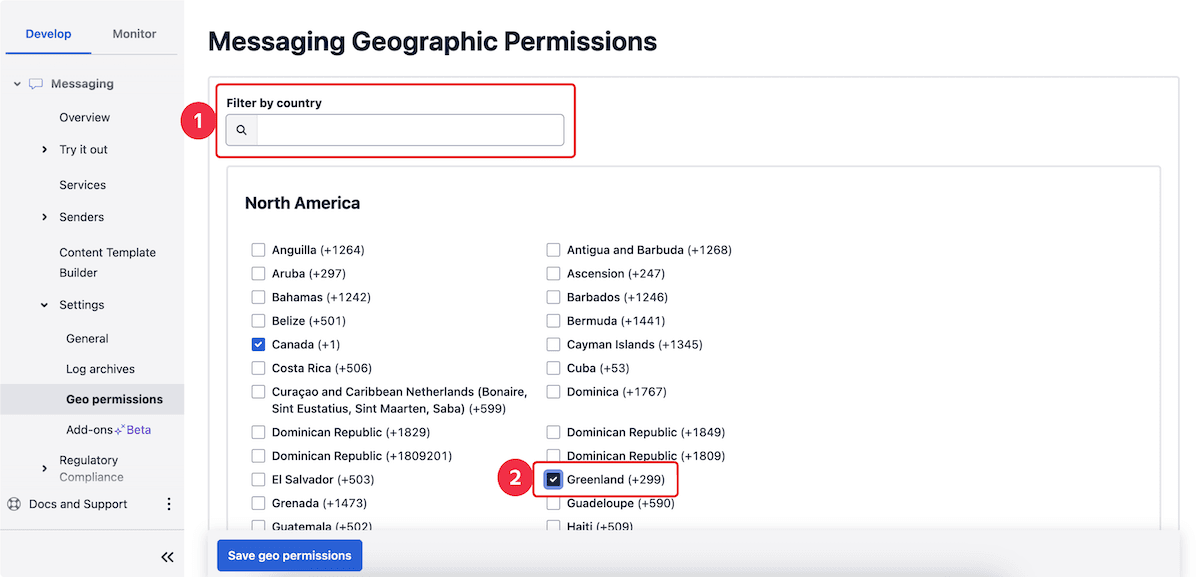Expand Try it out

(x=44, y=149)
